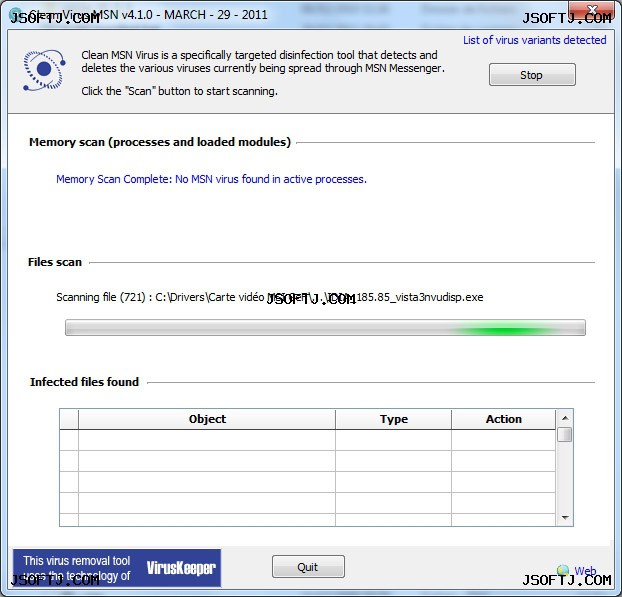622x597 pixels.
Task: Click the globe icon beside Web
Action: (563, 570)
